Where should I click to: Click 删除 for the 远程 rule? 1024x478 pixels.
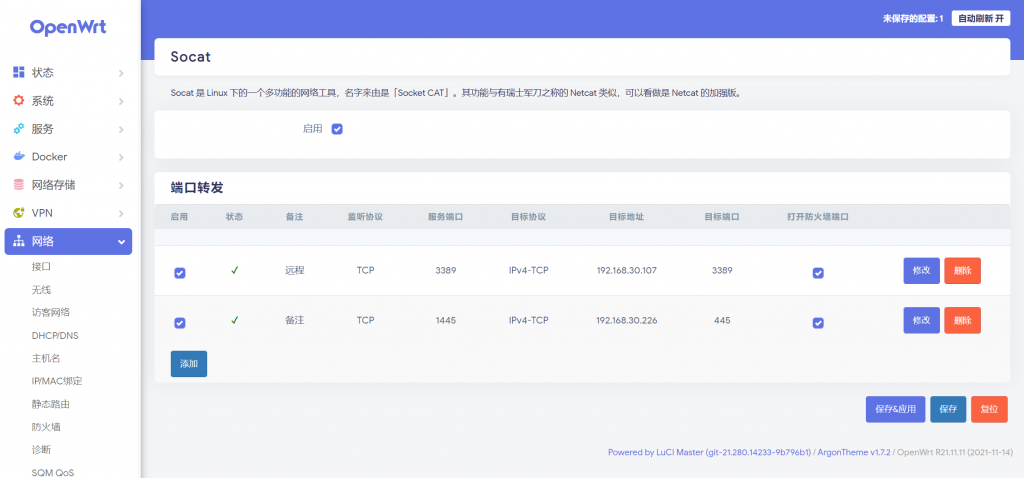[x=963, y=270]
